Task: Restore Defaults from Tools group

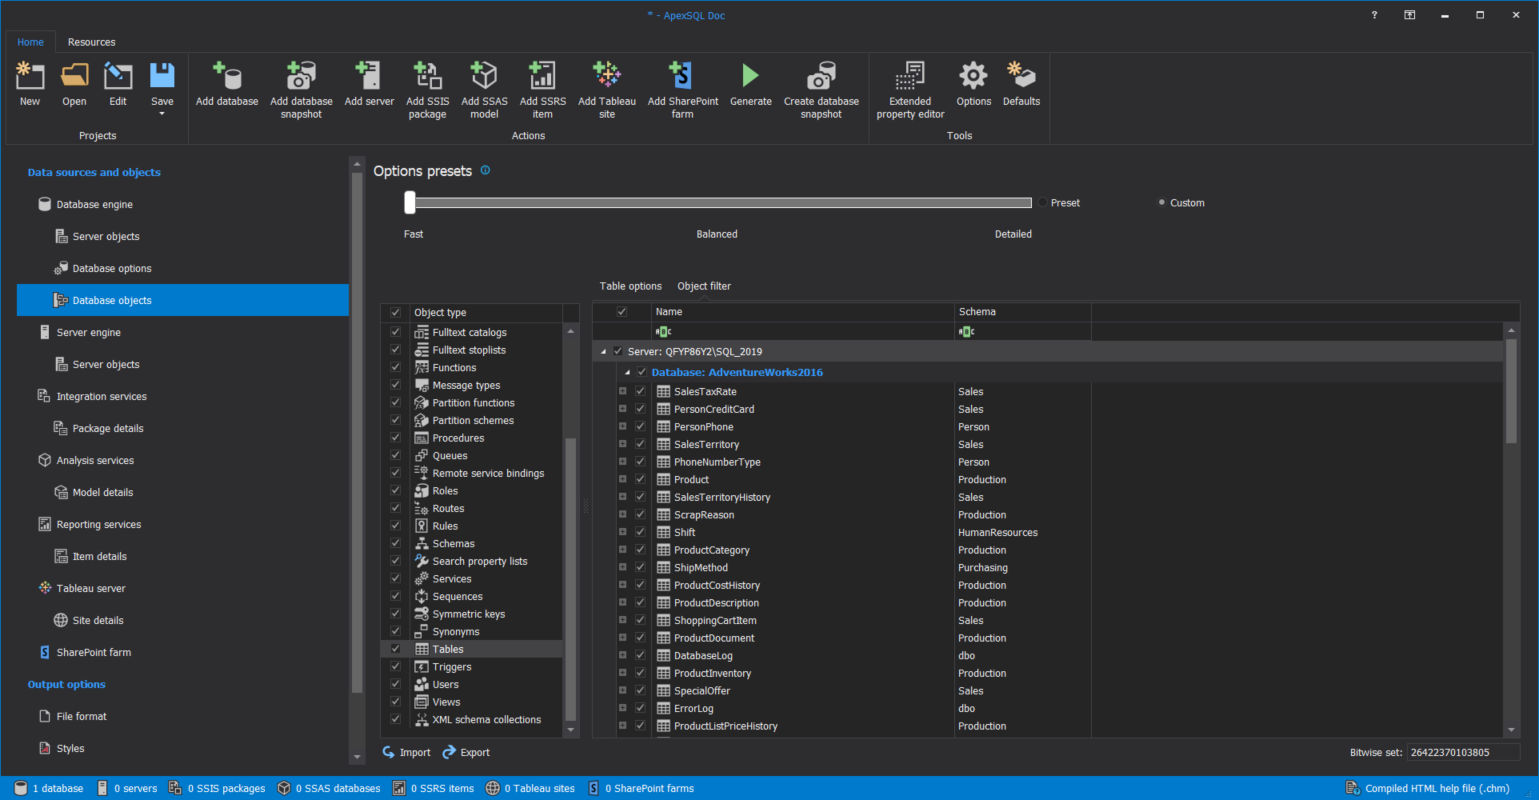Action: [x=1021, y=84]
